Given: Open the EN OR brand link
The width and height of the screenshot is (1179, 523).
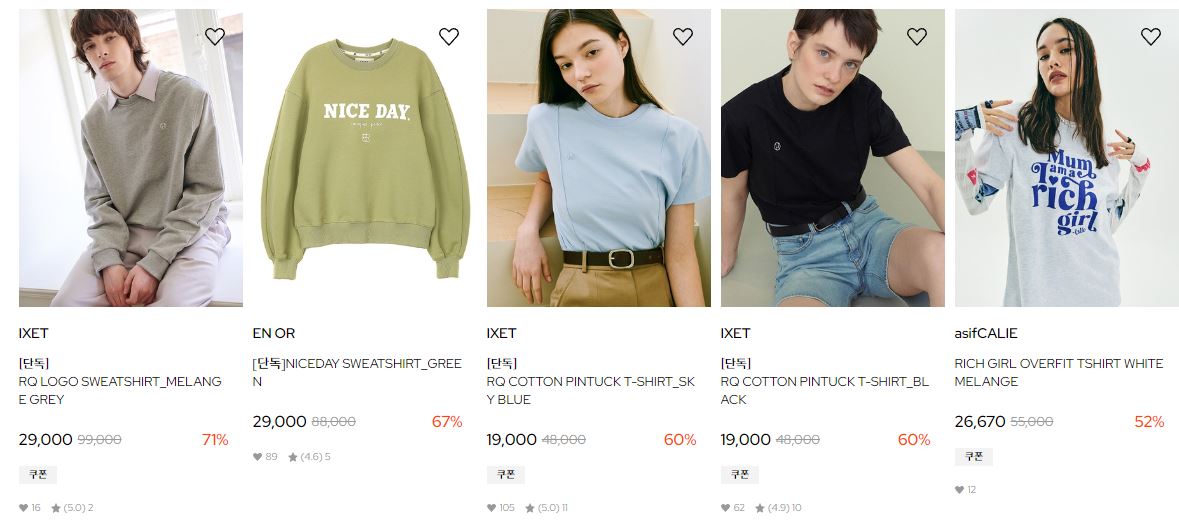Looking at the screenshot, I should [x=274, y=333].
